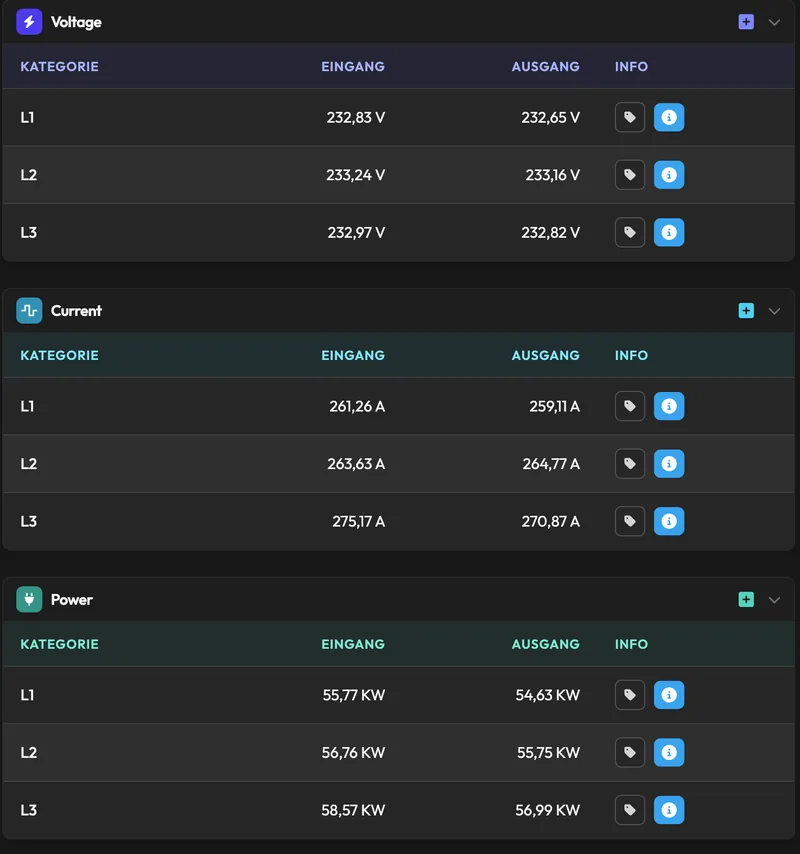Click the AUSGANG column header in Current table
The image size is (800, 854).
546,355
